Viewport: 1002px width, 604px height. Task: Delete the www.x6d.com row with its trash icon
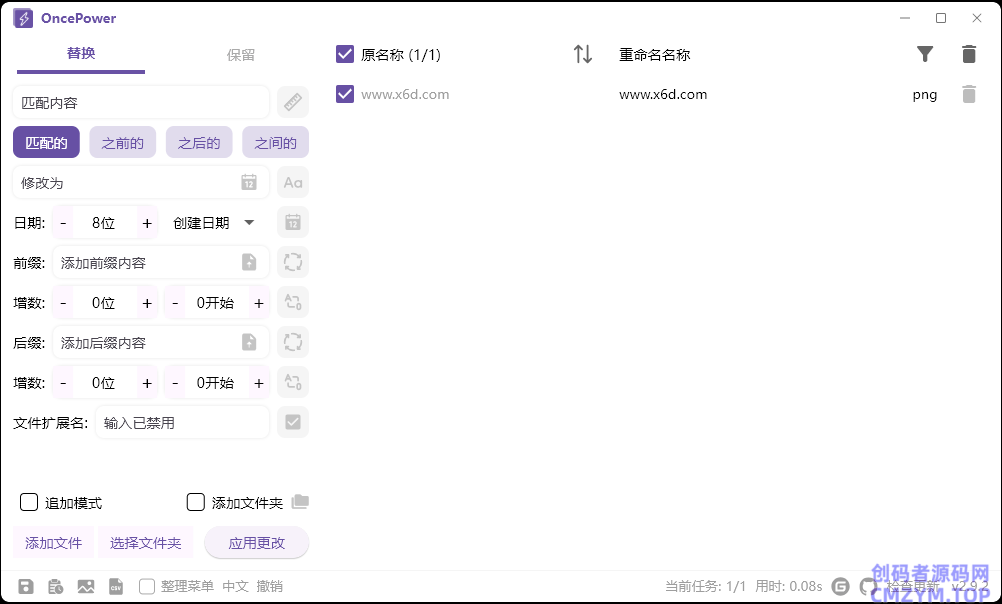point(968,95)
